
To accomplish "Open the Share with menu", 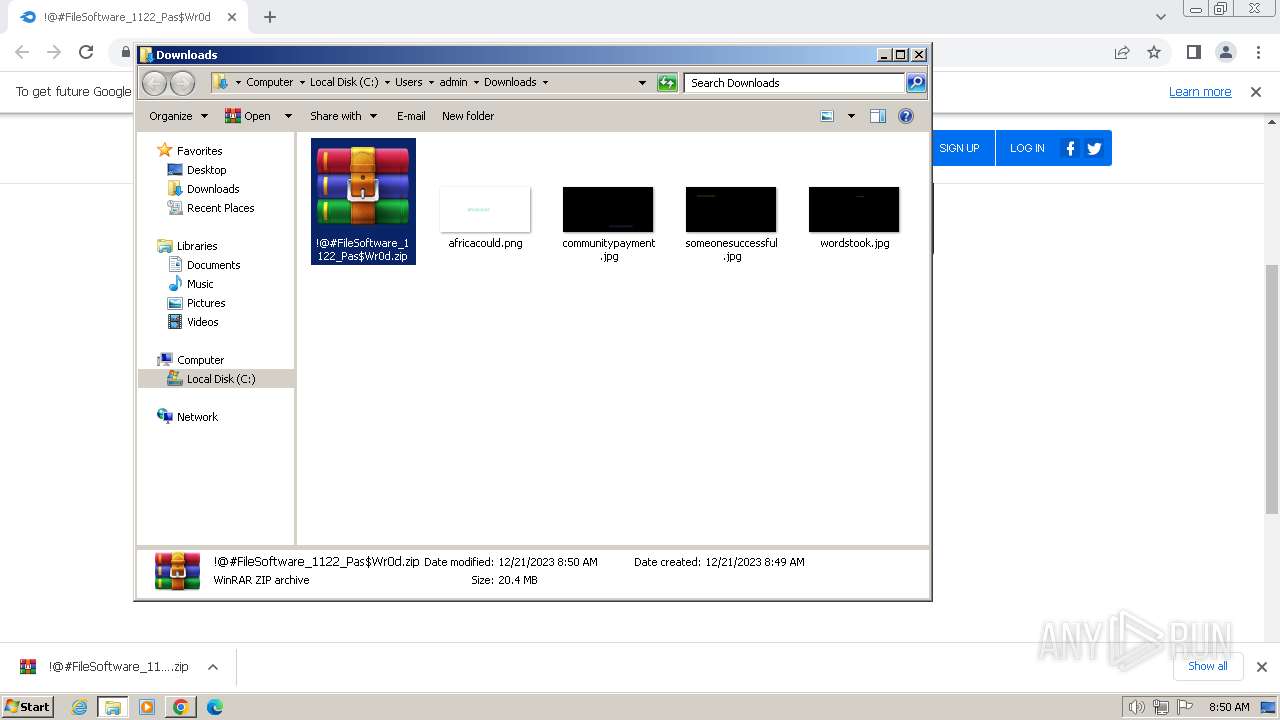I will (x=343, y=116).
